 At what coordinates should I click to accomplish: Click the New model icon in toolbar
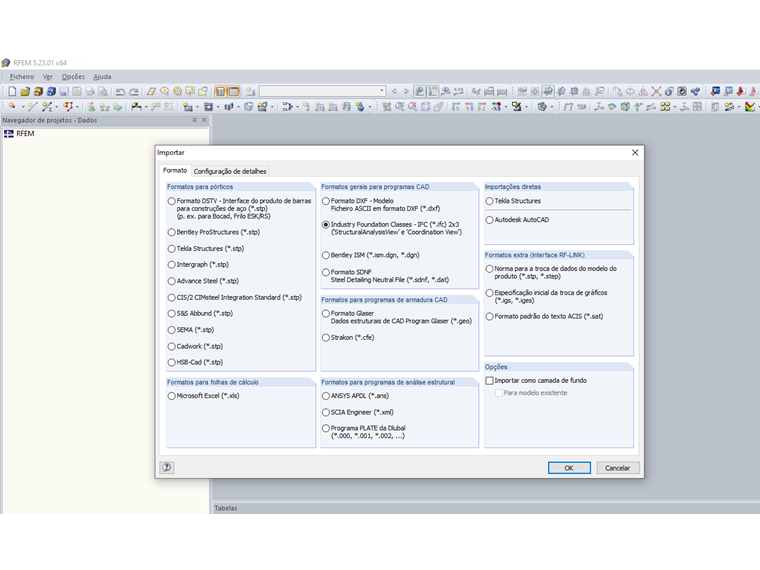(12, 92)
